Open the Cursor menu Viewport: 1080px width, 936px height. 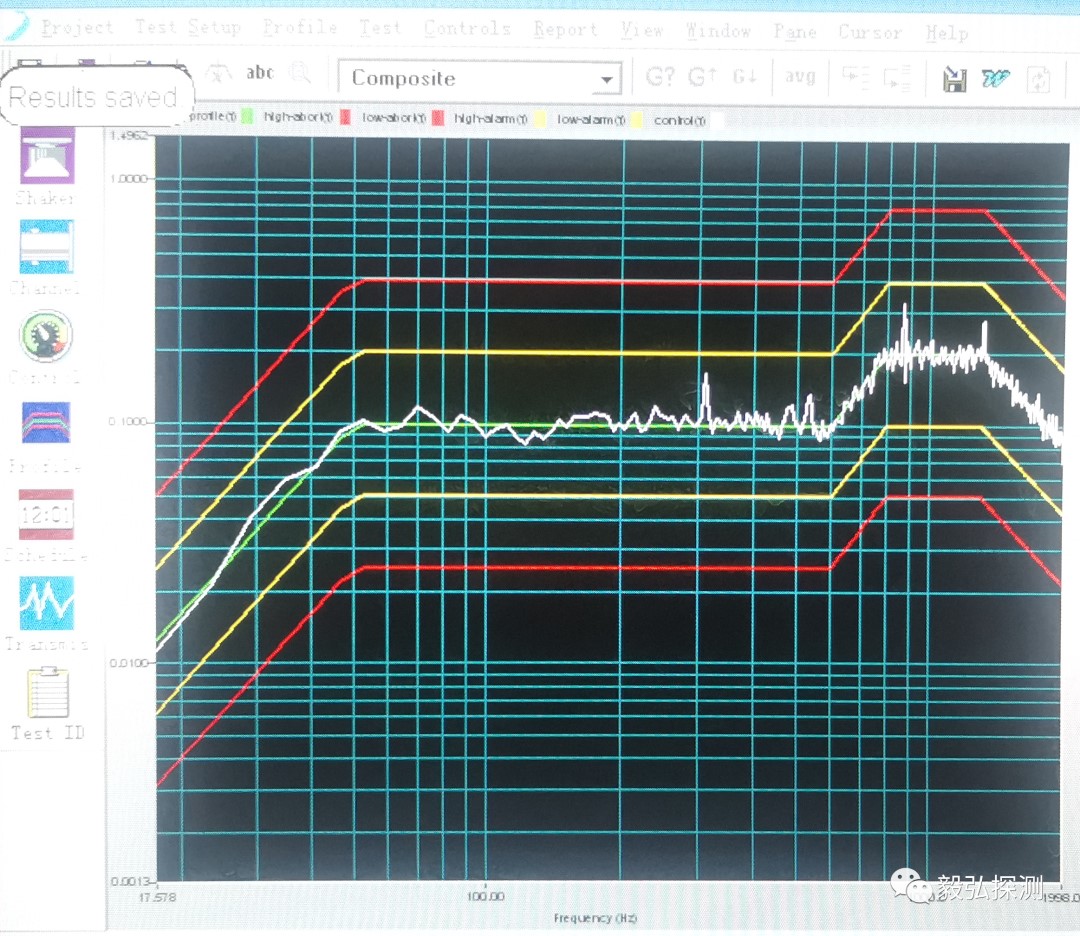(869, 33)
